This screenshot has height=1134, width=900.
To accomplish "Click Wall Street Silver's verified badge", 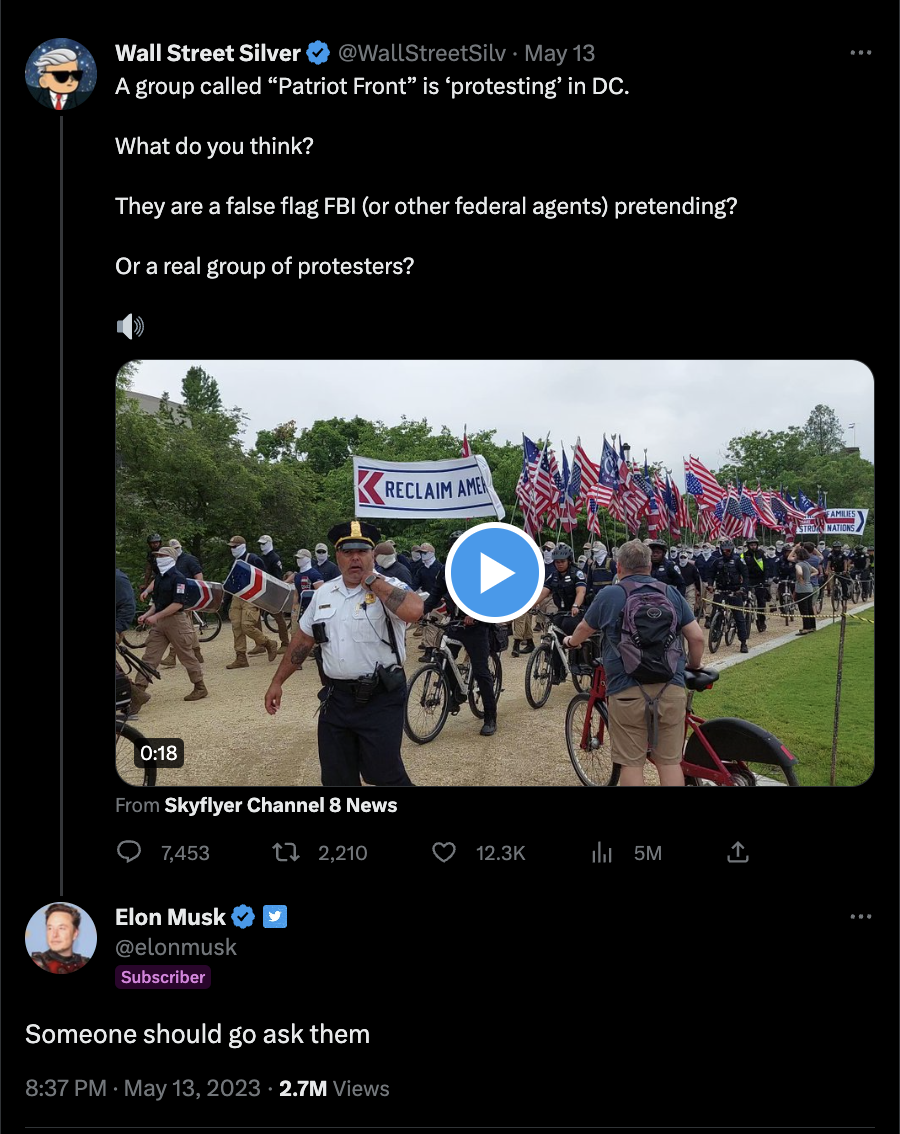I will [318, 53].
